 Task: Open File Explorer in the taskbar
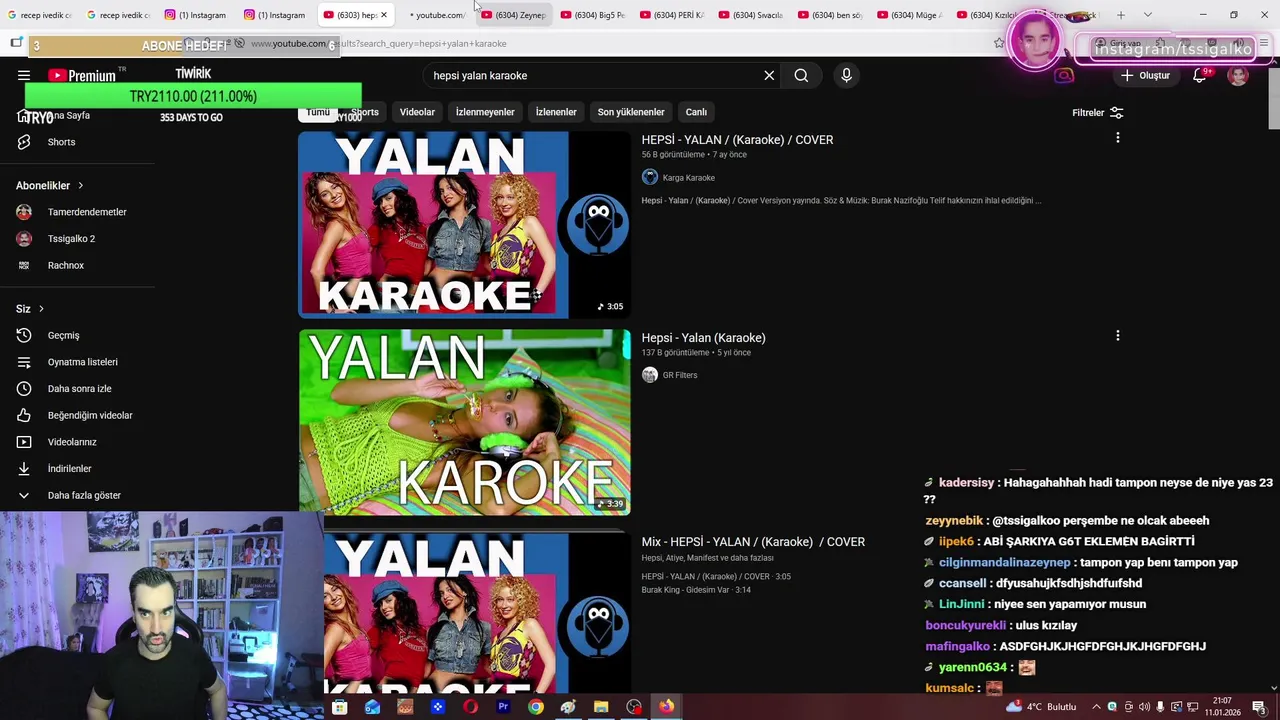[x=601, y=707]
